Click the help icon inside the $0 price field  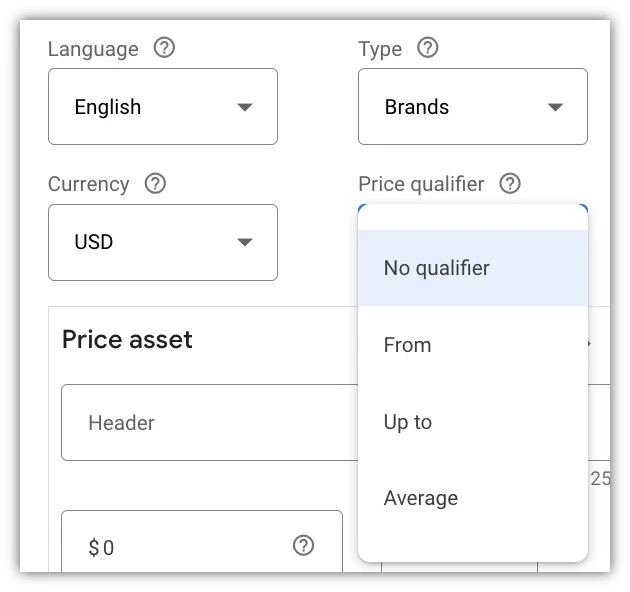click(303, 546)
